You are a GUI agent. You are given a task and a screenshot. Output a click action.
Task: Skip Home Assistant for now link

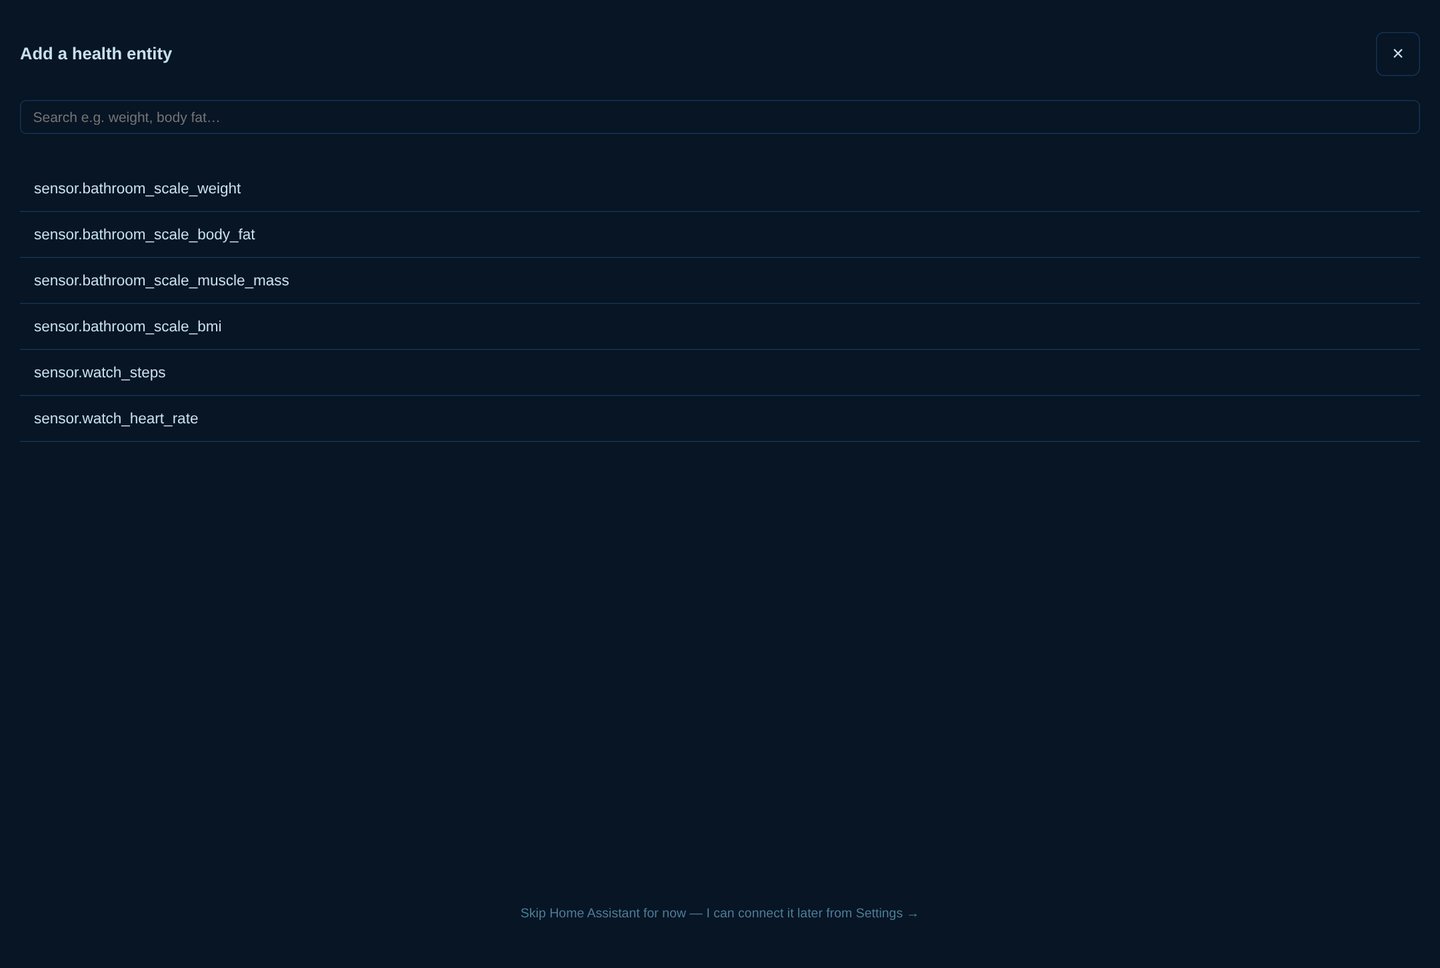coord(719,913)
